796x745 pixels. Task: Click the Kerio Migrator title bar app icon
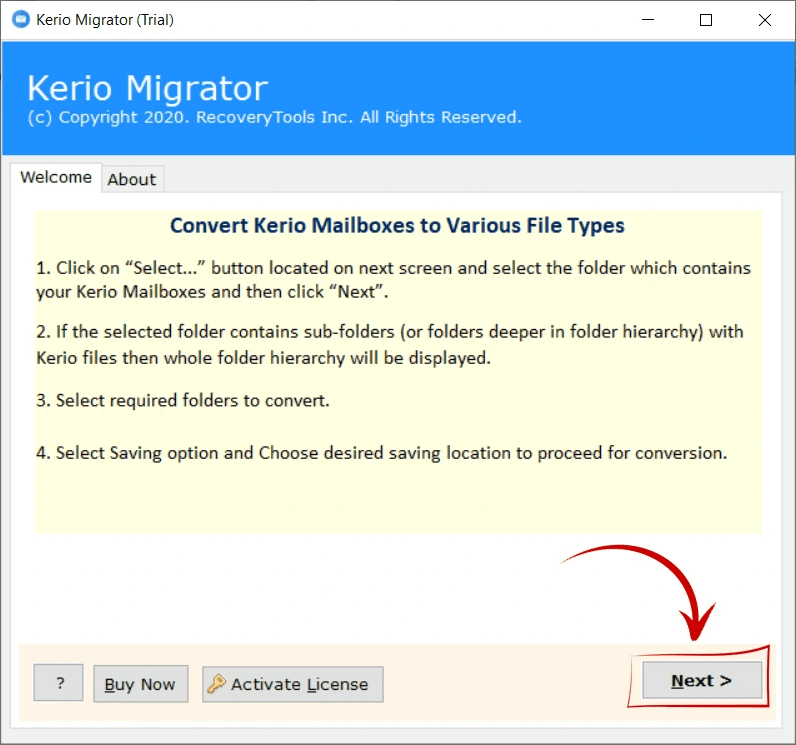click(x=21, y=19)
